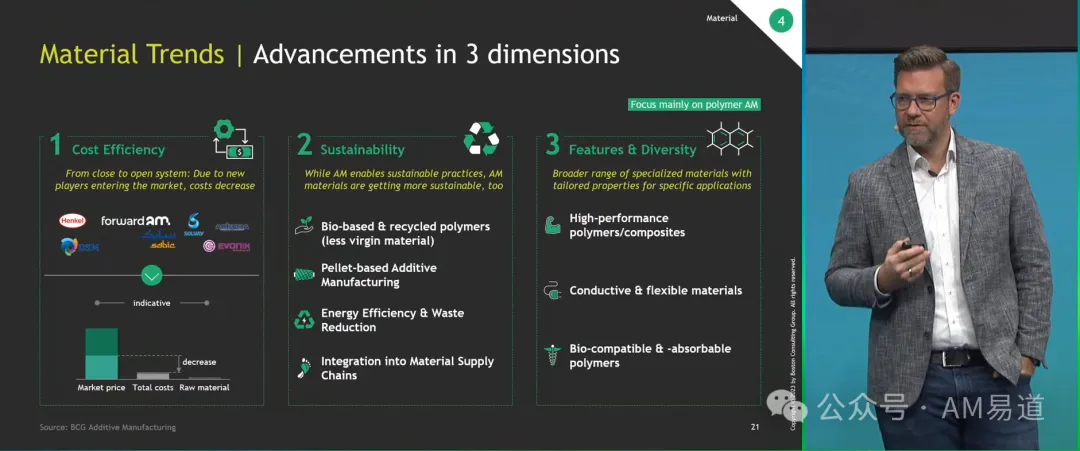The height and width of the screenshot is (451, 1080).
Task: Click the 'Cost Efficiency' heading
Action: tap(118, 149)
